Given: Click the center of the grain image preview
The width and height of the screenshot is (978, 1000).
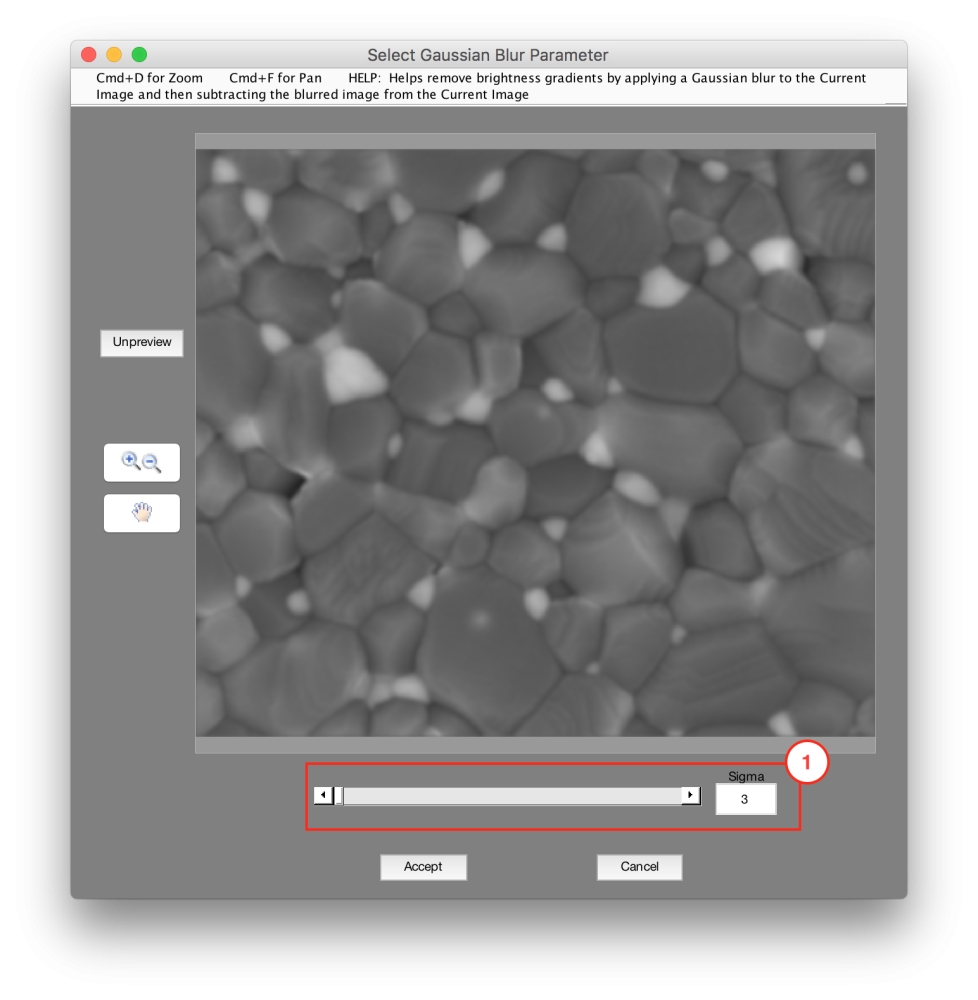Looking at the screenshot, I should (535, 443).
